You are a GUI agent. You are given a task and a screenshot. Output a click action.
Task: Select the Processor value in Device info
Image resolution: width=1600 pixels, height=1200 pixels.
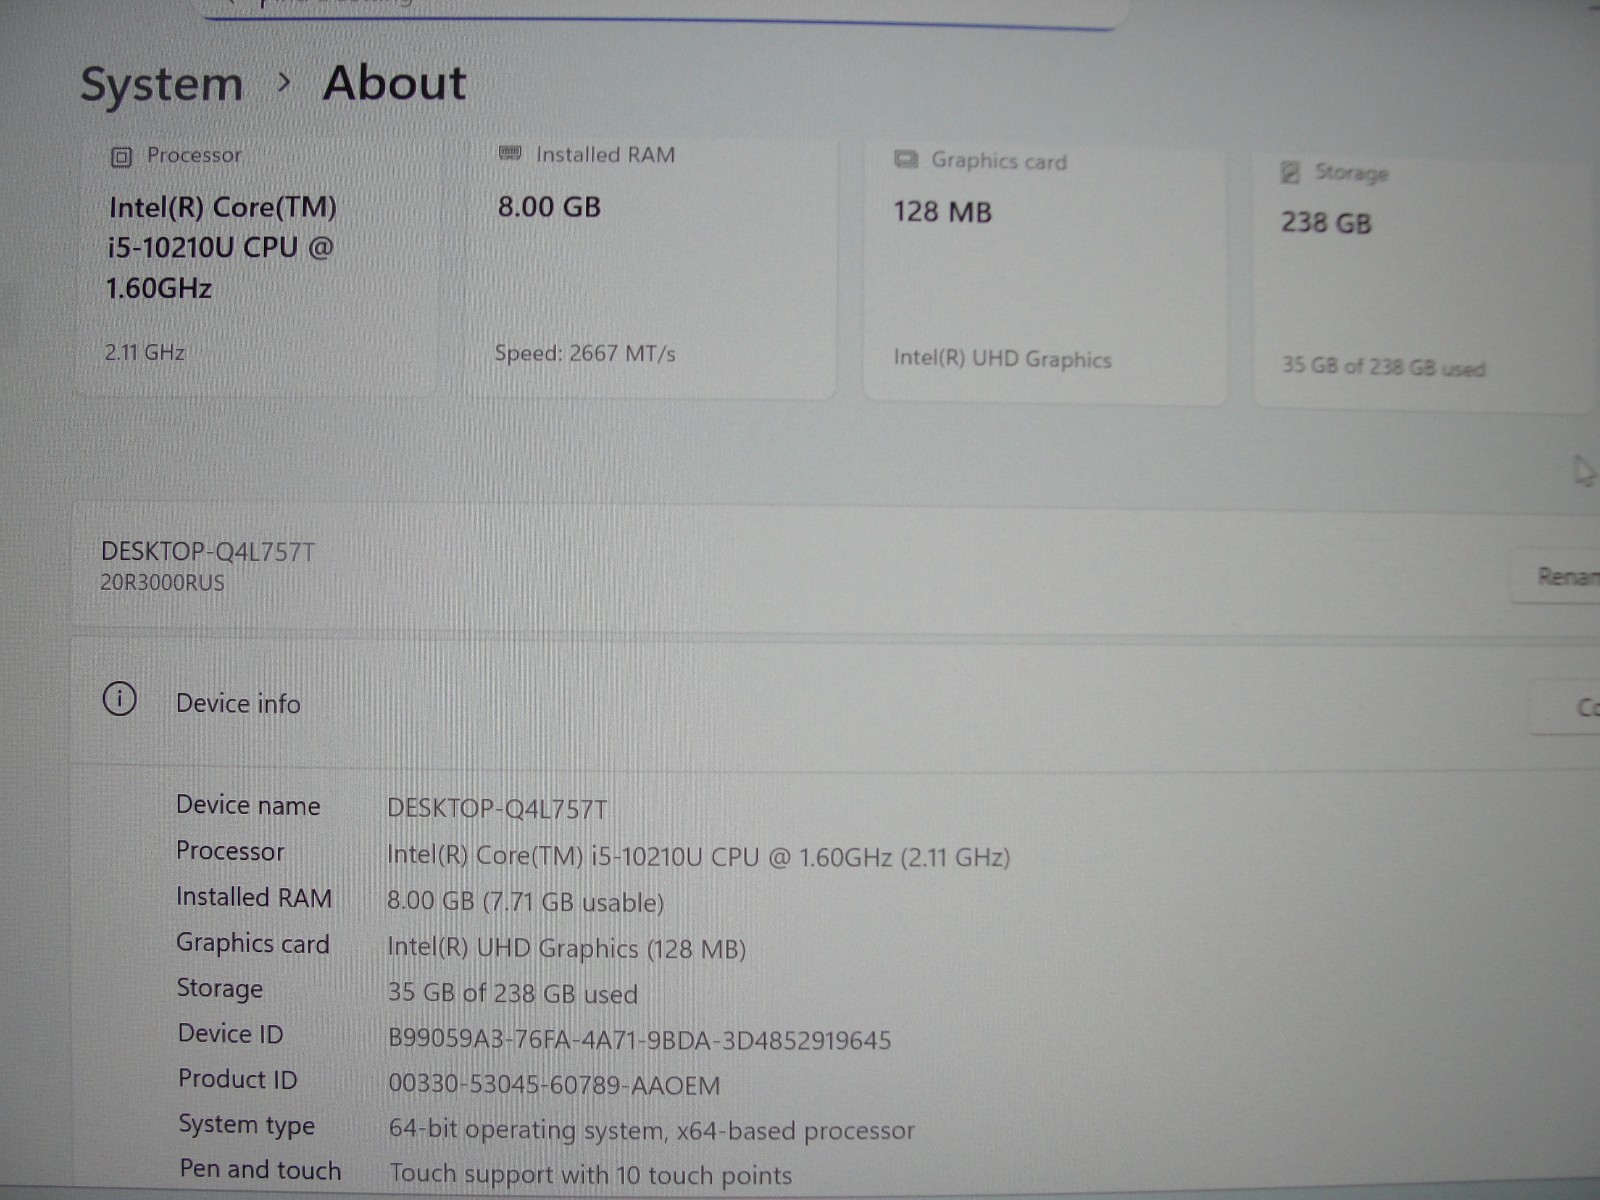698,857
